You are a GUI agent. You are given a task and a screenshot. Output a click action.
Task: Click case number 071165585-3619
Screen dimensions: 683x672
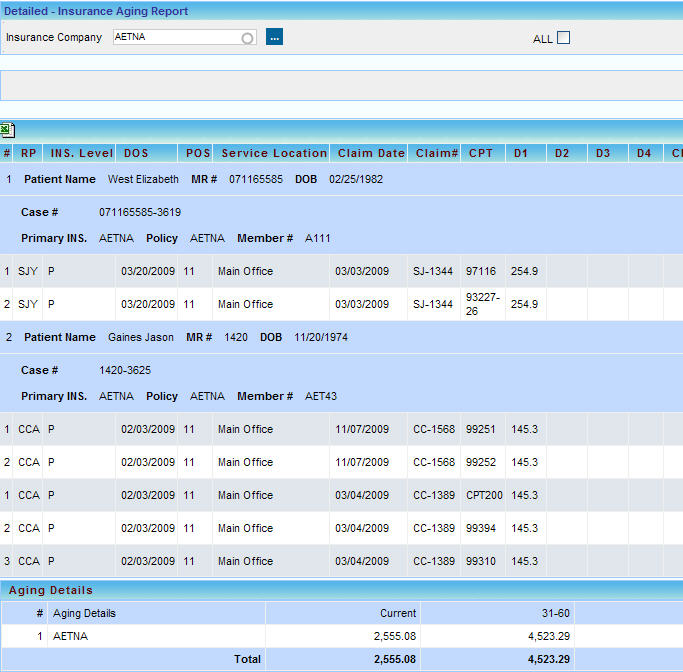[140, 212]
